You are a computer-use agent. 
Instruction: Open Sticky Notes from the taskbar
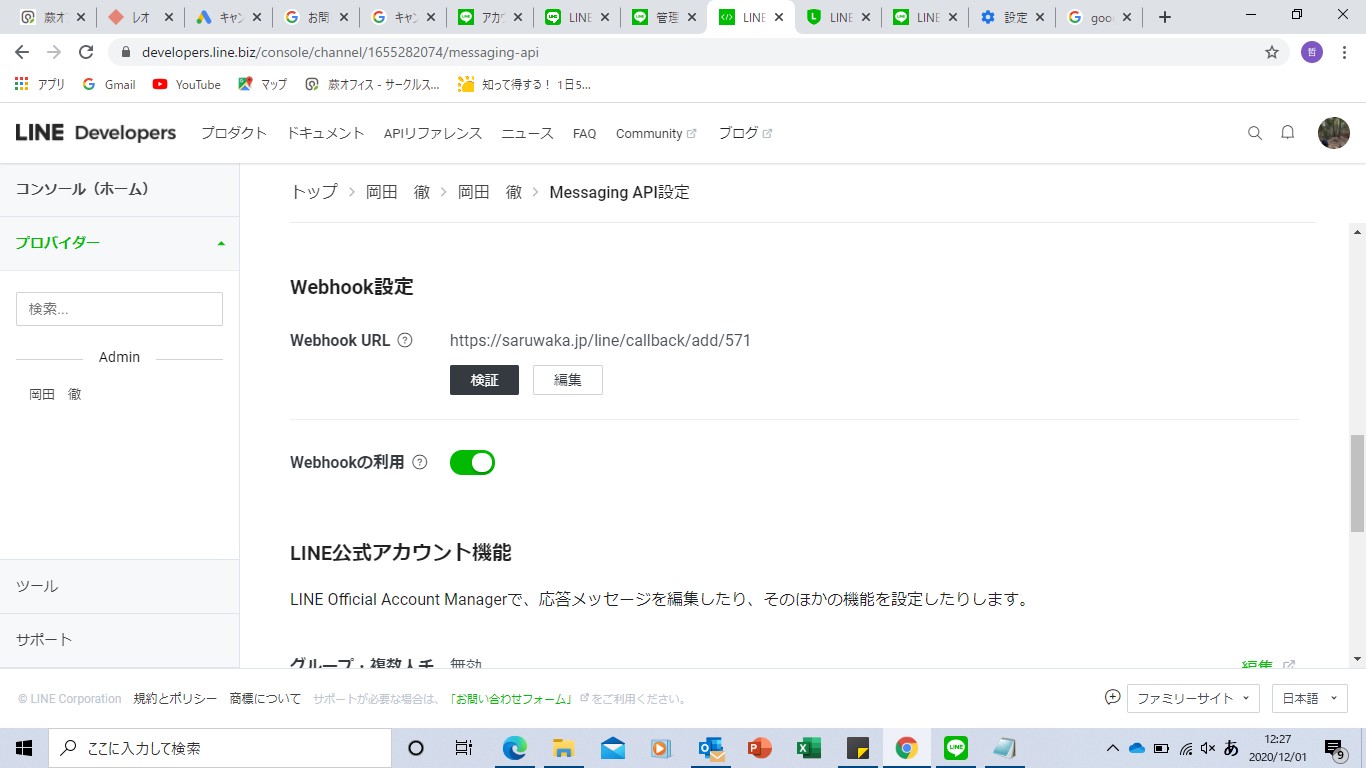tap(858, 748)
